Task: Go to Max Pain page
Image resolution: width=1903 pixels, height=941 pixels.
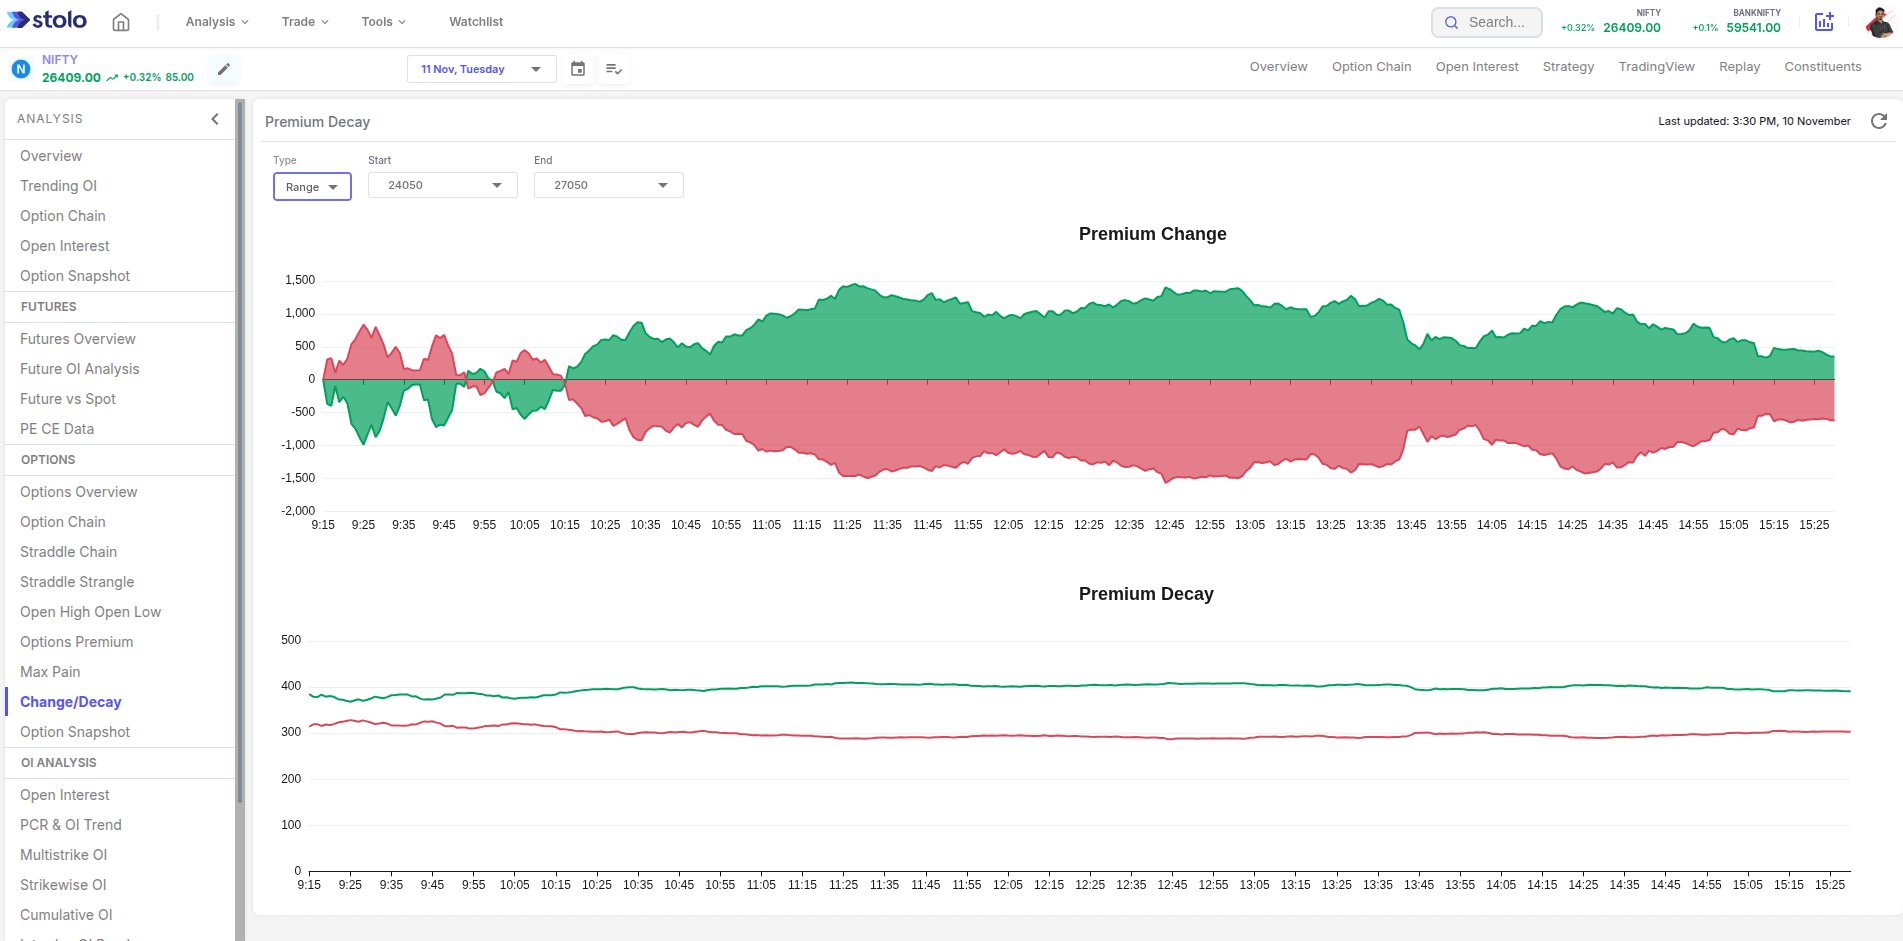Action: [50, 672]
